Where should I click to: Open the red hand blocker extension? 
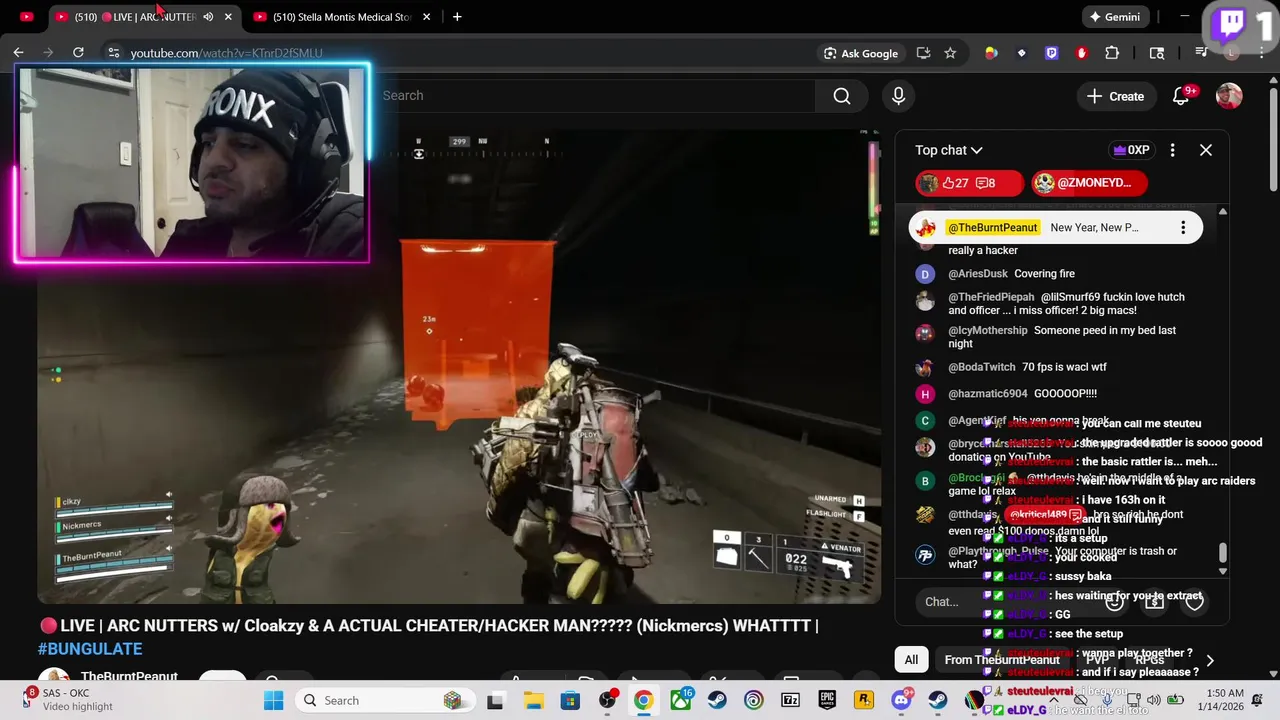point(1081,53)
